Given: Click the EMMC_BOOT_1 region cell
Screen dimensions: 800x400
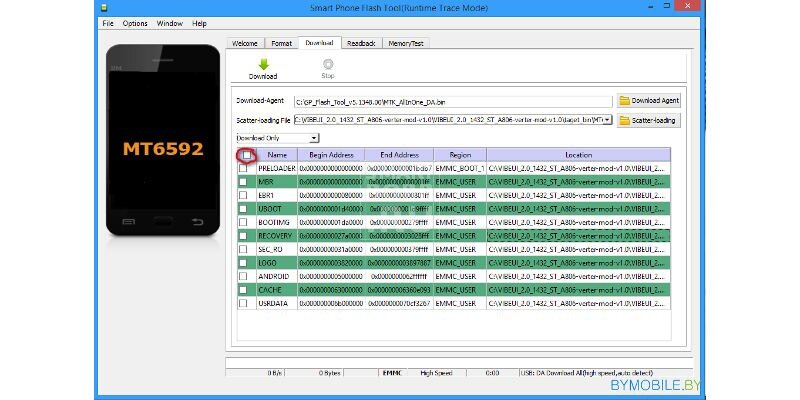Looking at the screenshot, I should click(x=460, y=168).
